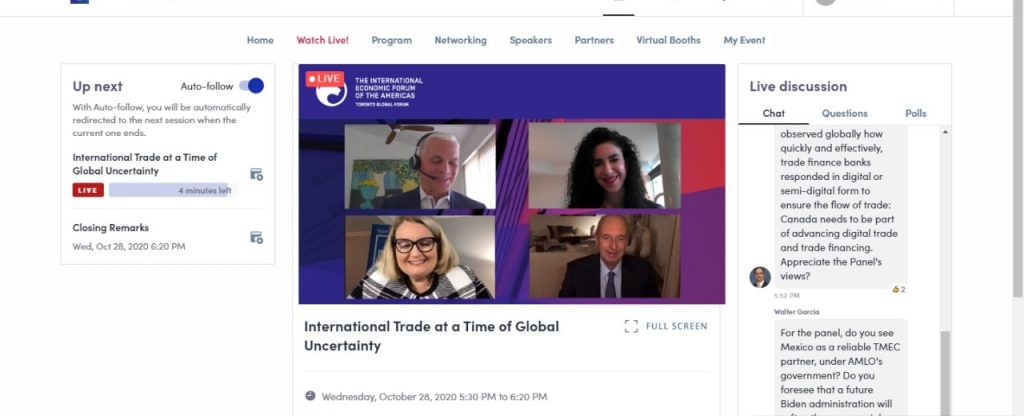This screenshot has height=416, width=1024.
Task: Click the scrollbar up arrow in chat
Action: pos(946,132)
